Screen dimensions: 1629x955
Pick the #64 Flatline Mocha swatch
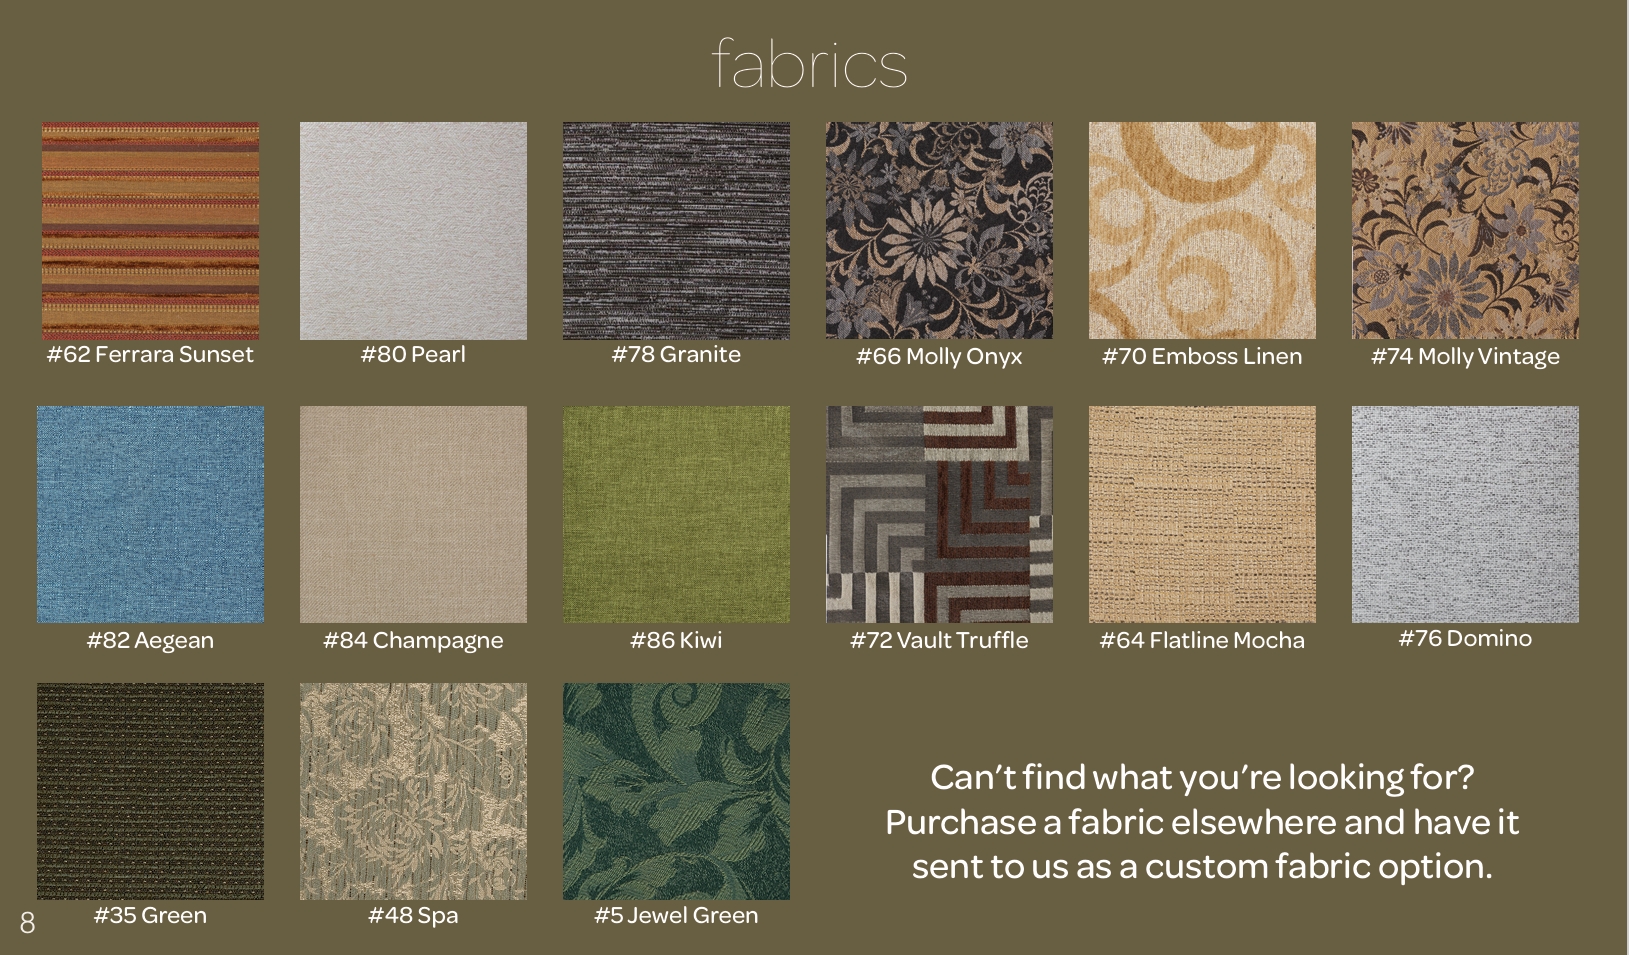click(x=1202, y=514)
